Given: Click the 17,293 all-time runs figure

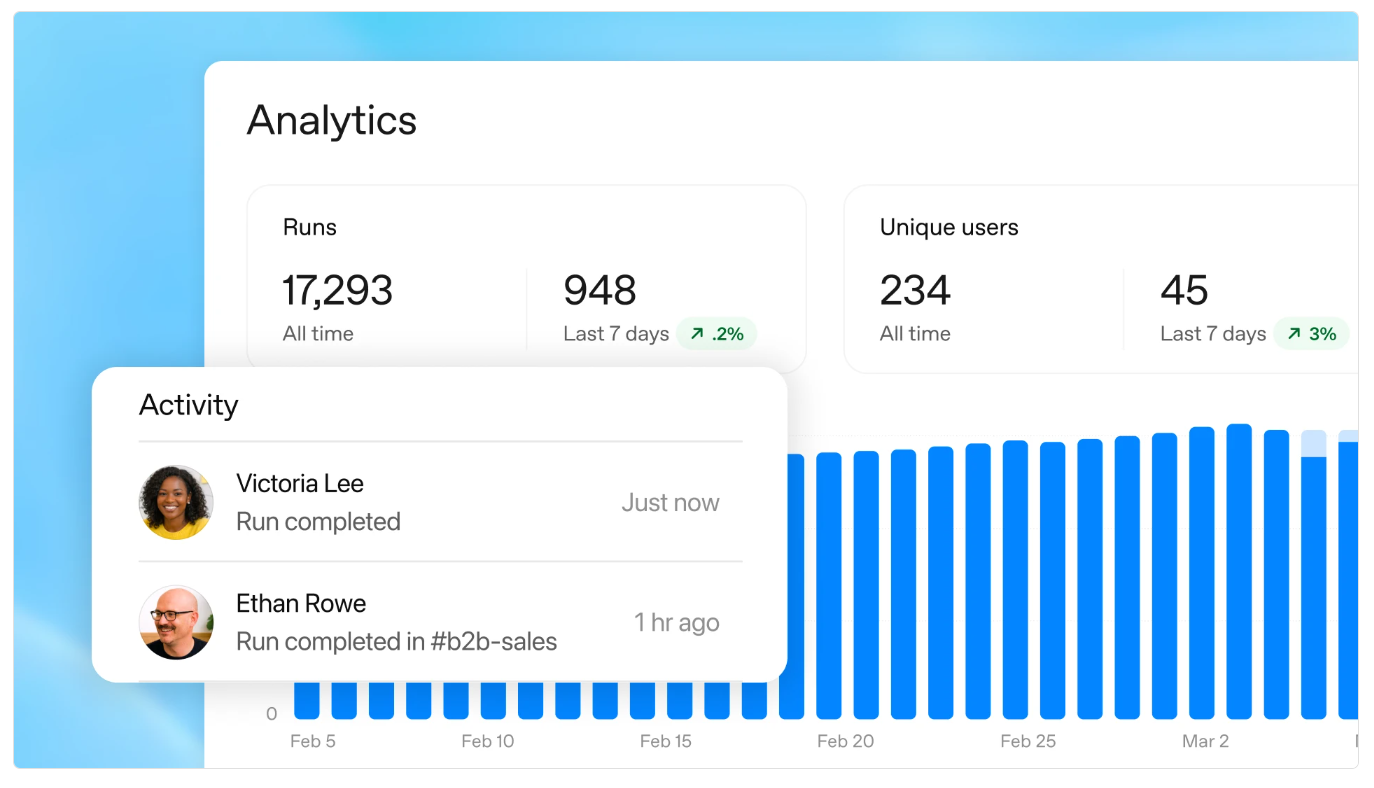Looking at the screenshot, I should tap(337, 291).
